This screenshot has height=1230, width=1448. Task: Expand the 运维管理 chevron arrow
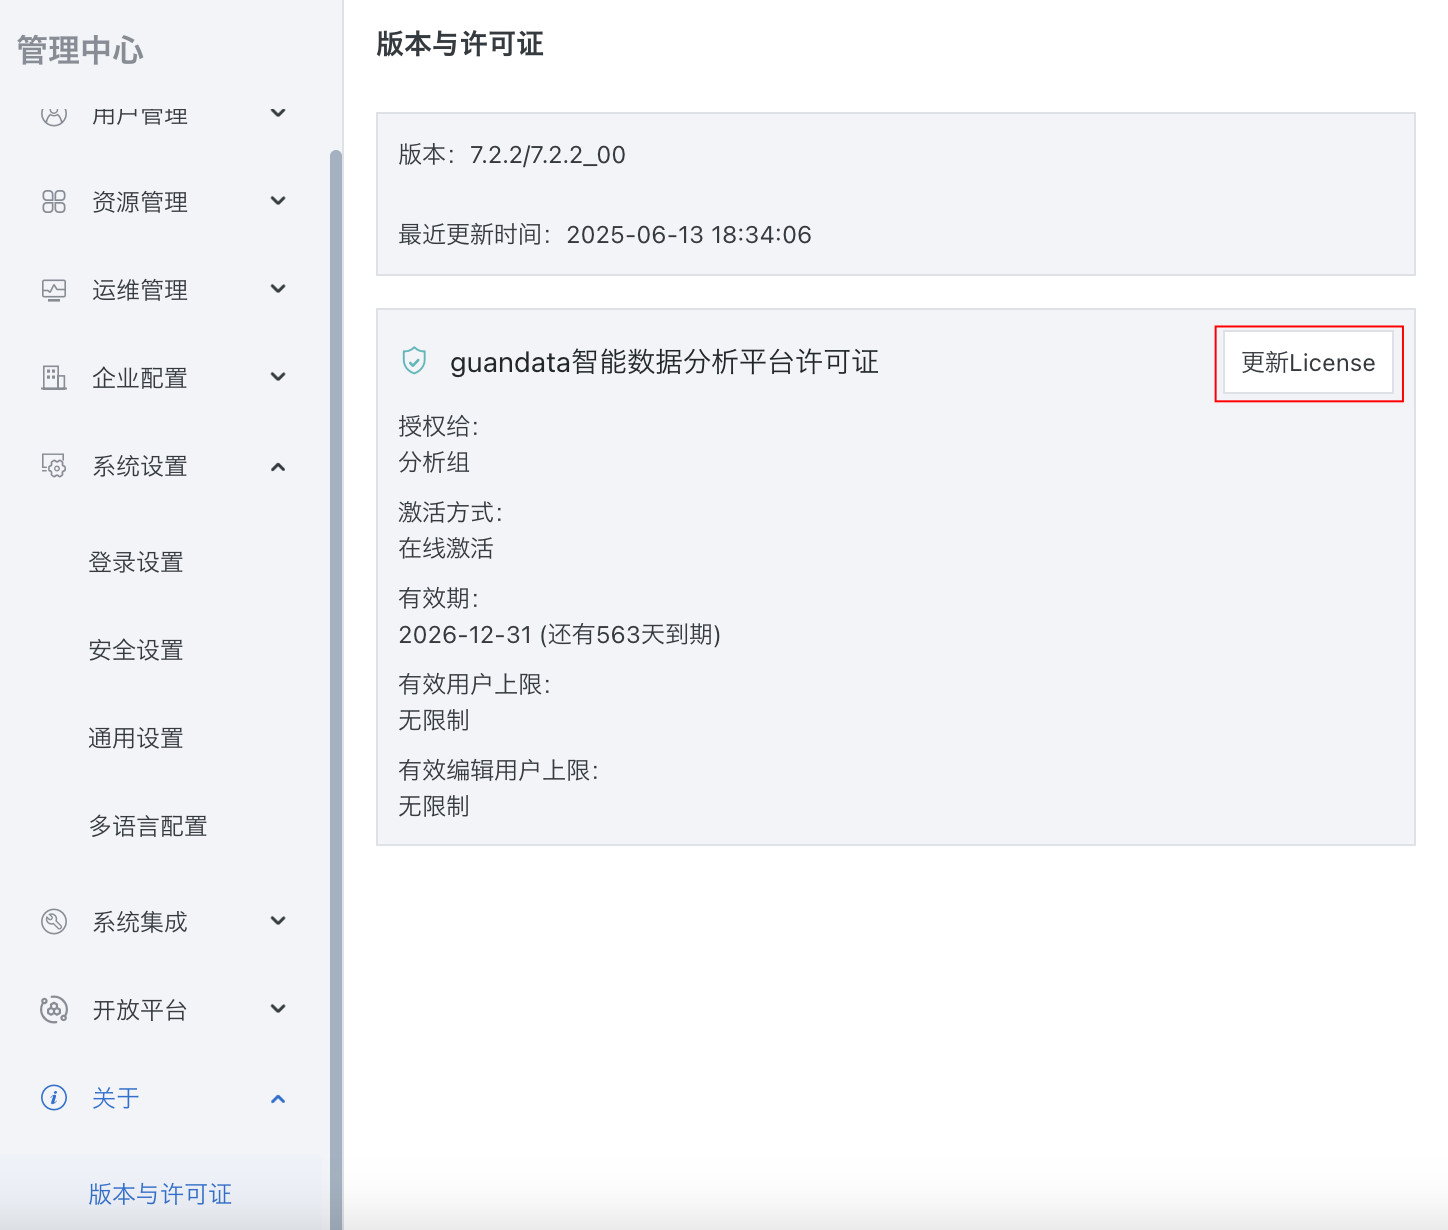(278, 289)
